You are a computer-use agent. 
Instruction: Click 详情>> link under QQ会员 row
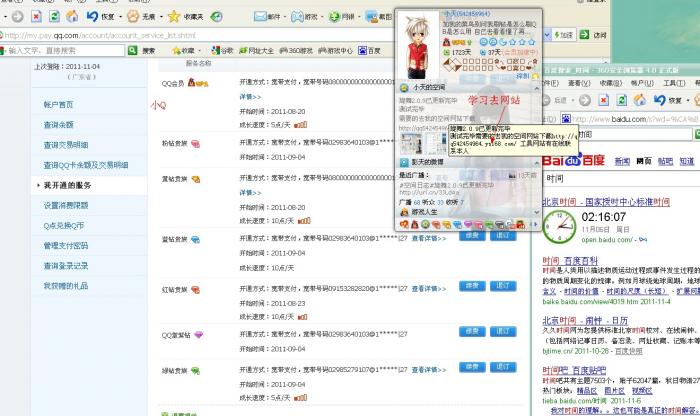(250, 96)
